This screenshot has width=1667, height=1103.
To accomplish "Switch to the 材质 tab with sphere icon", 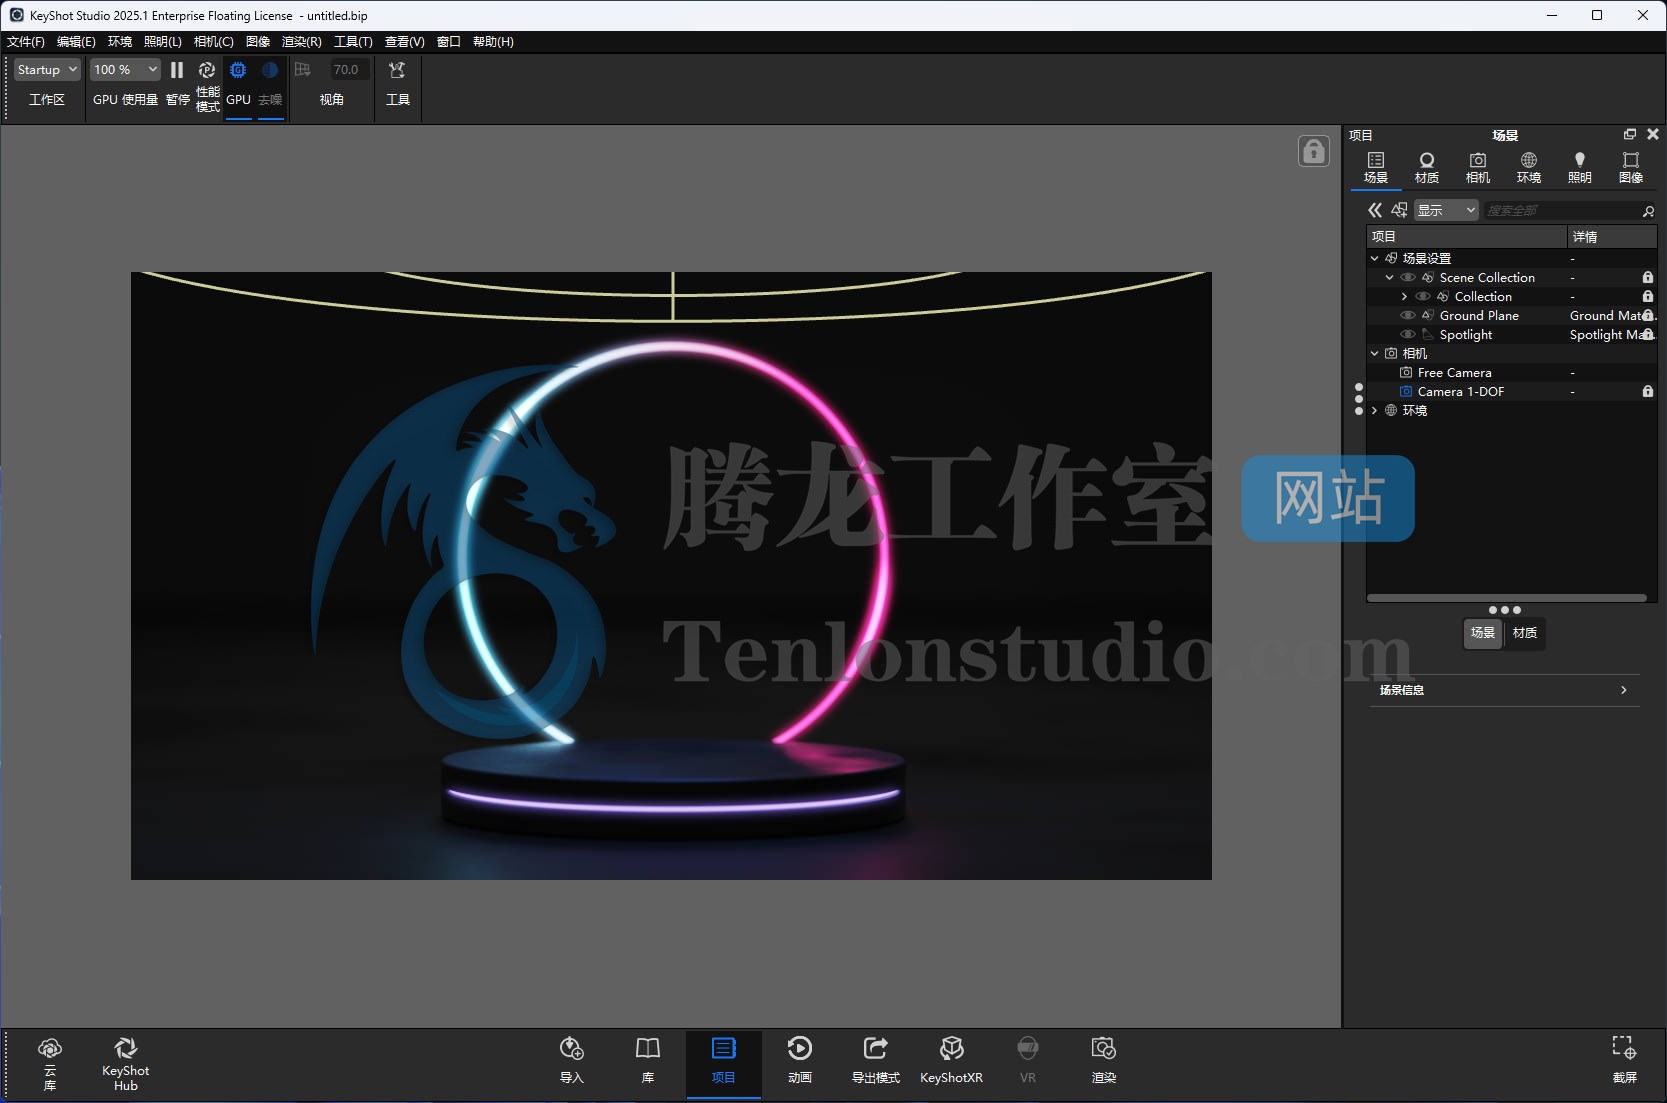I will pyautogui.click(x=1427, y=167).
